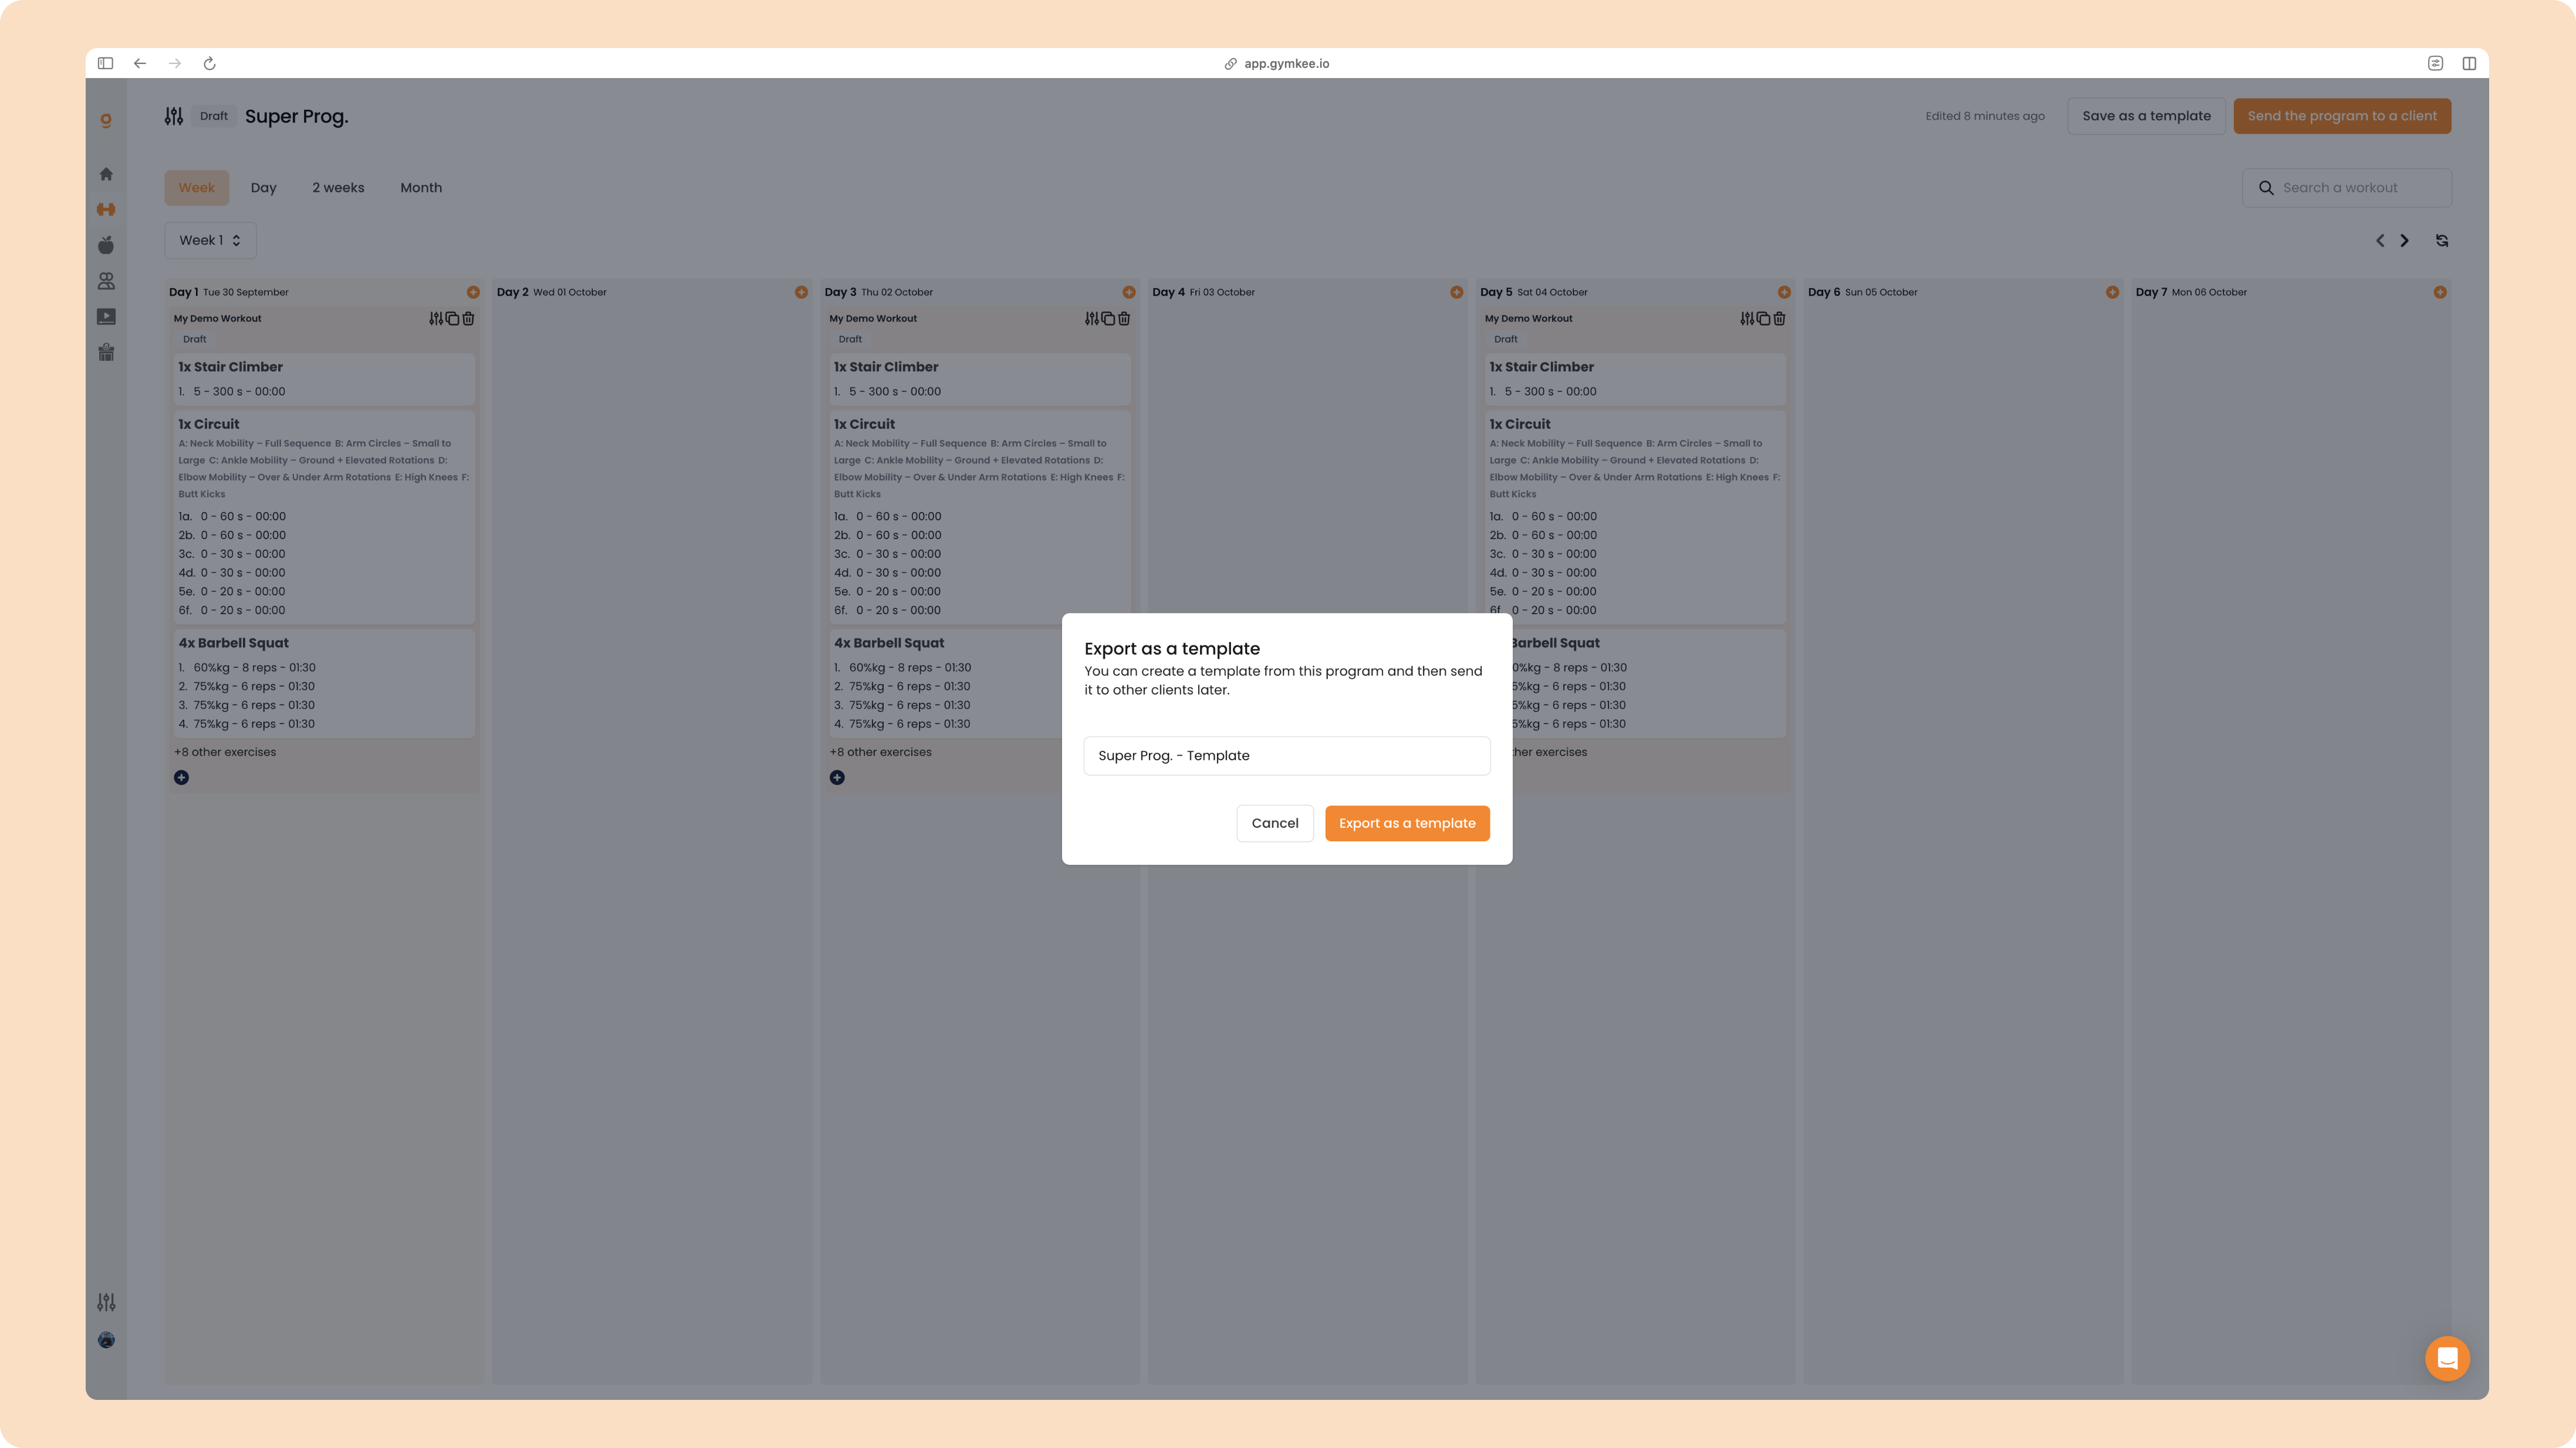Open the clients people icon in sidebar
2576x1448 pixels.
[106, 281]
